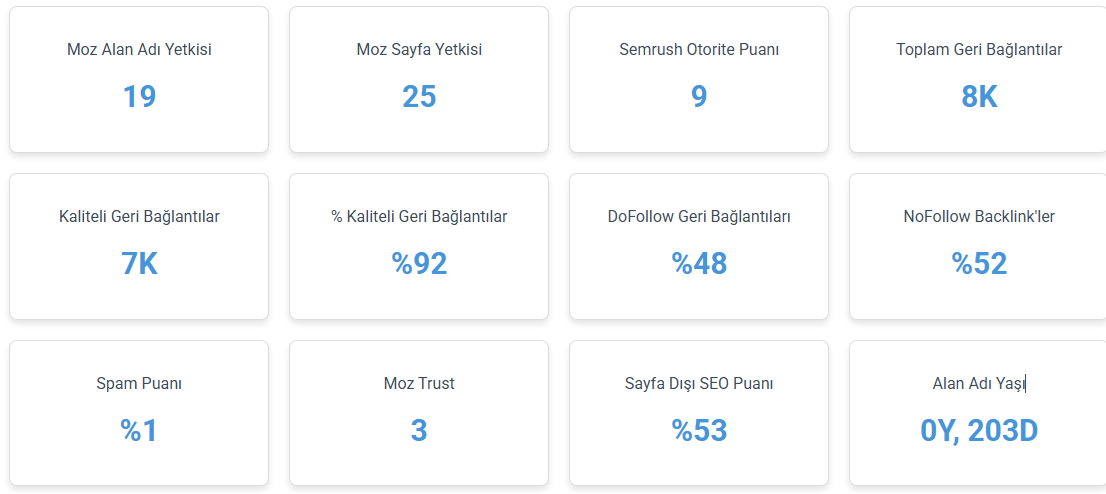Select the 7K quality backlinks number
This screenshot has height=494, width=1106.
[139, 263]
